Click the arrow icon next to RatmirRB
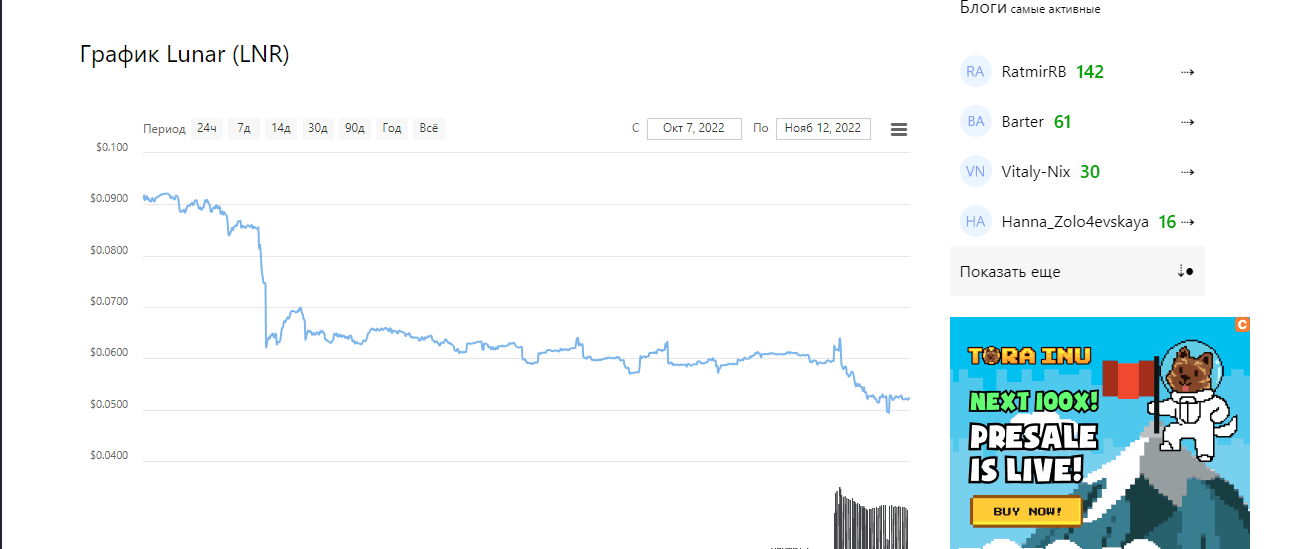Viewport: 1291px width, 549px height. coord(1187,72)
